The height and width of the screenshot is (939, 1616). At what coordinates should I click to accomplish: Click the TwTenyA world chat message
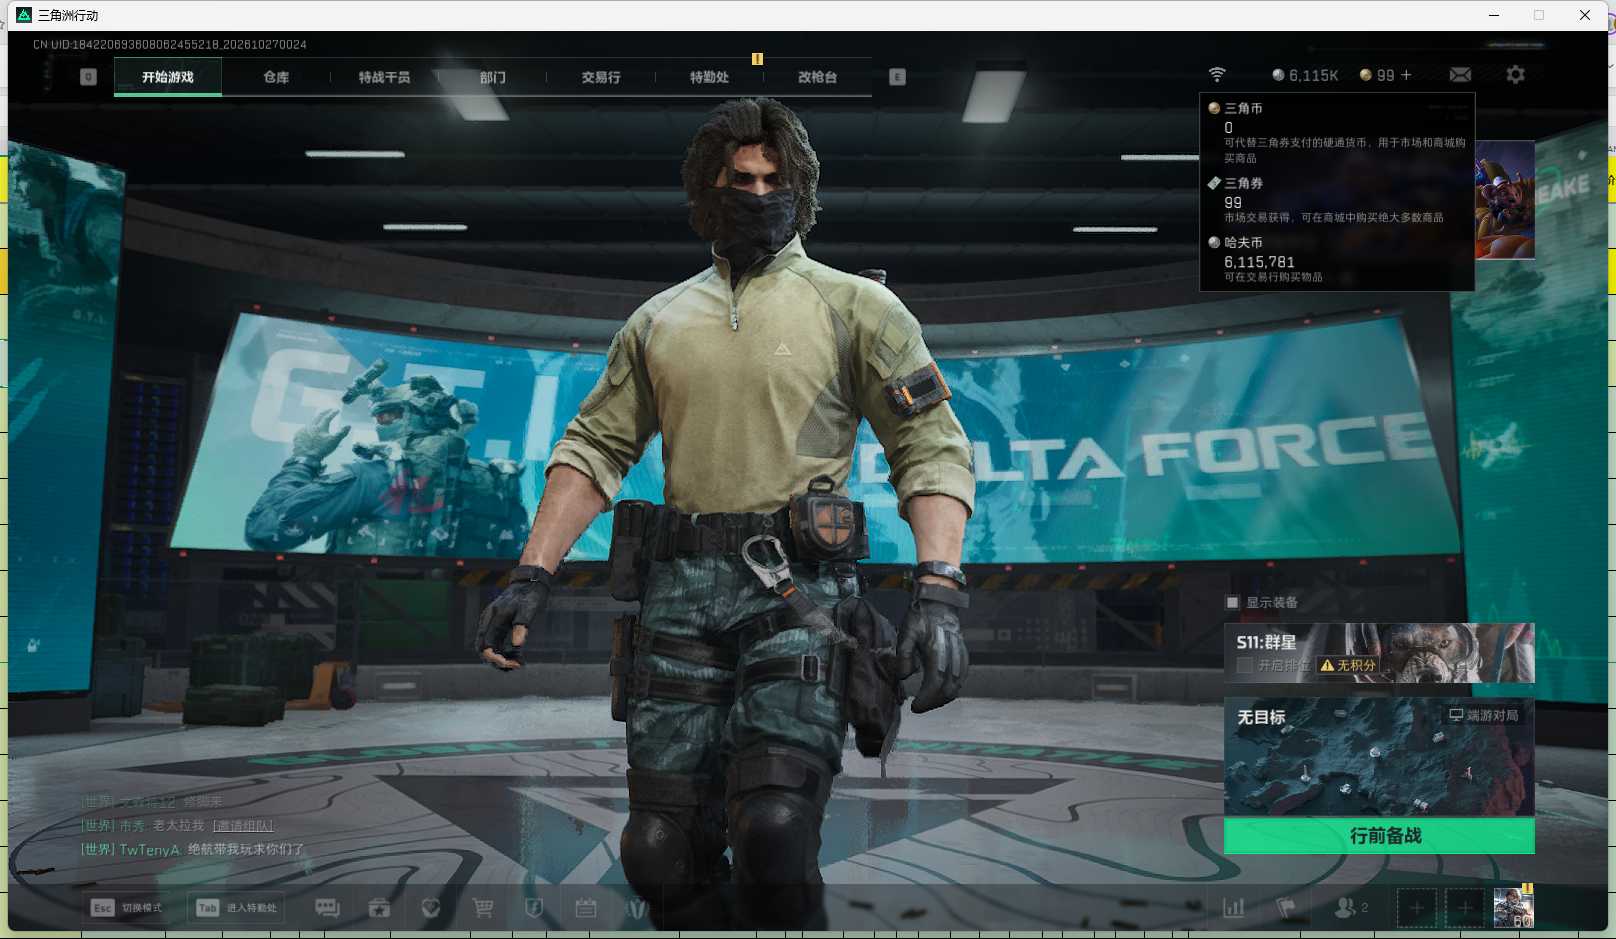coord(192,850)
